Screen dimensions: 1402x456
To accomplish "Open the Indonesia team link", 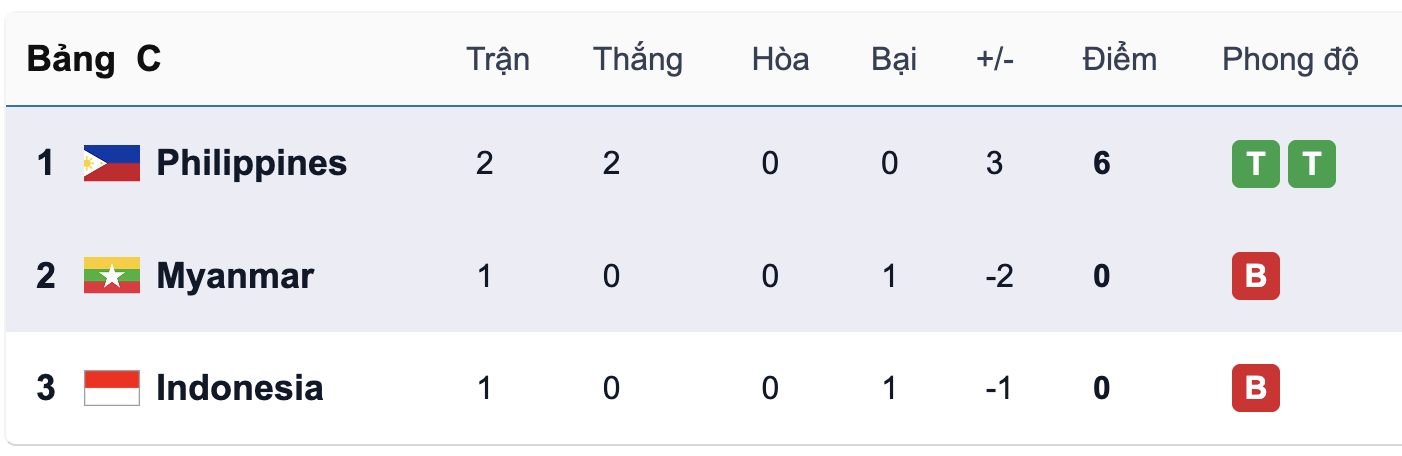I will coord(239,388).
